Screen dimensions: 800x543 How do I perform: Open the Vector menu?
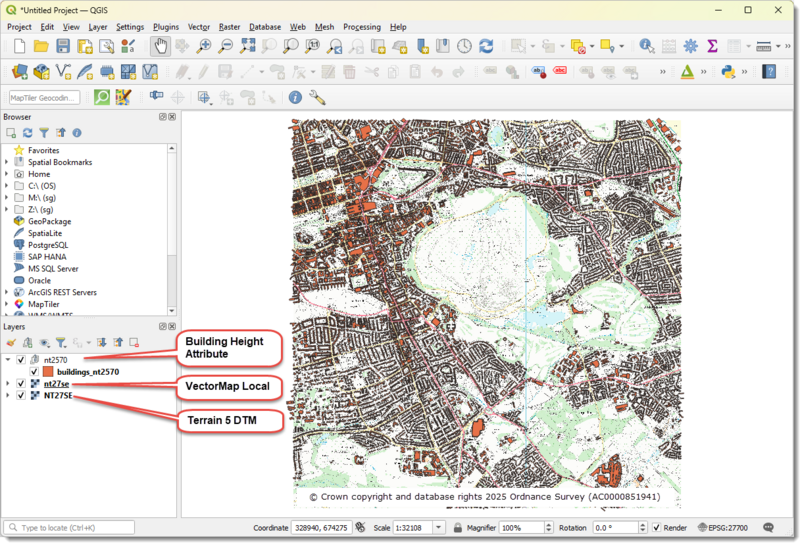click(x=198, y=27)
